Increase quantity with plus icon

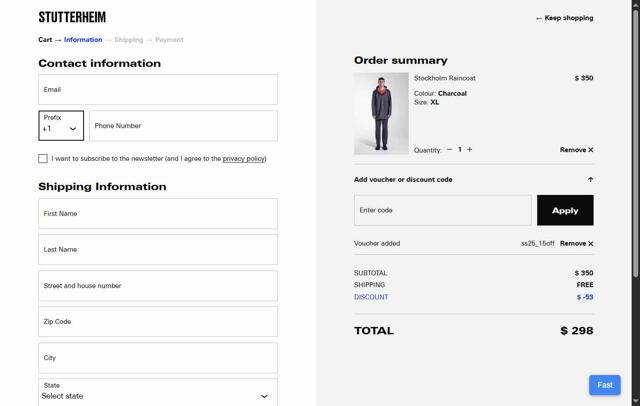click(470, 150)
